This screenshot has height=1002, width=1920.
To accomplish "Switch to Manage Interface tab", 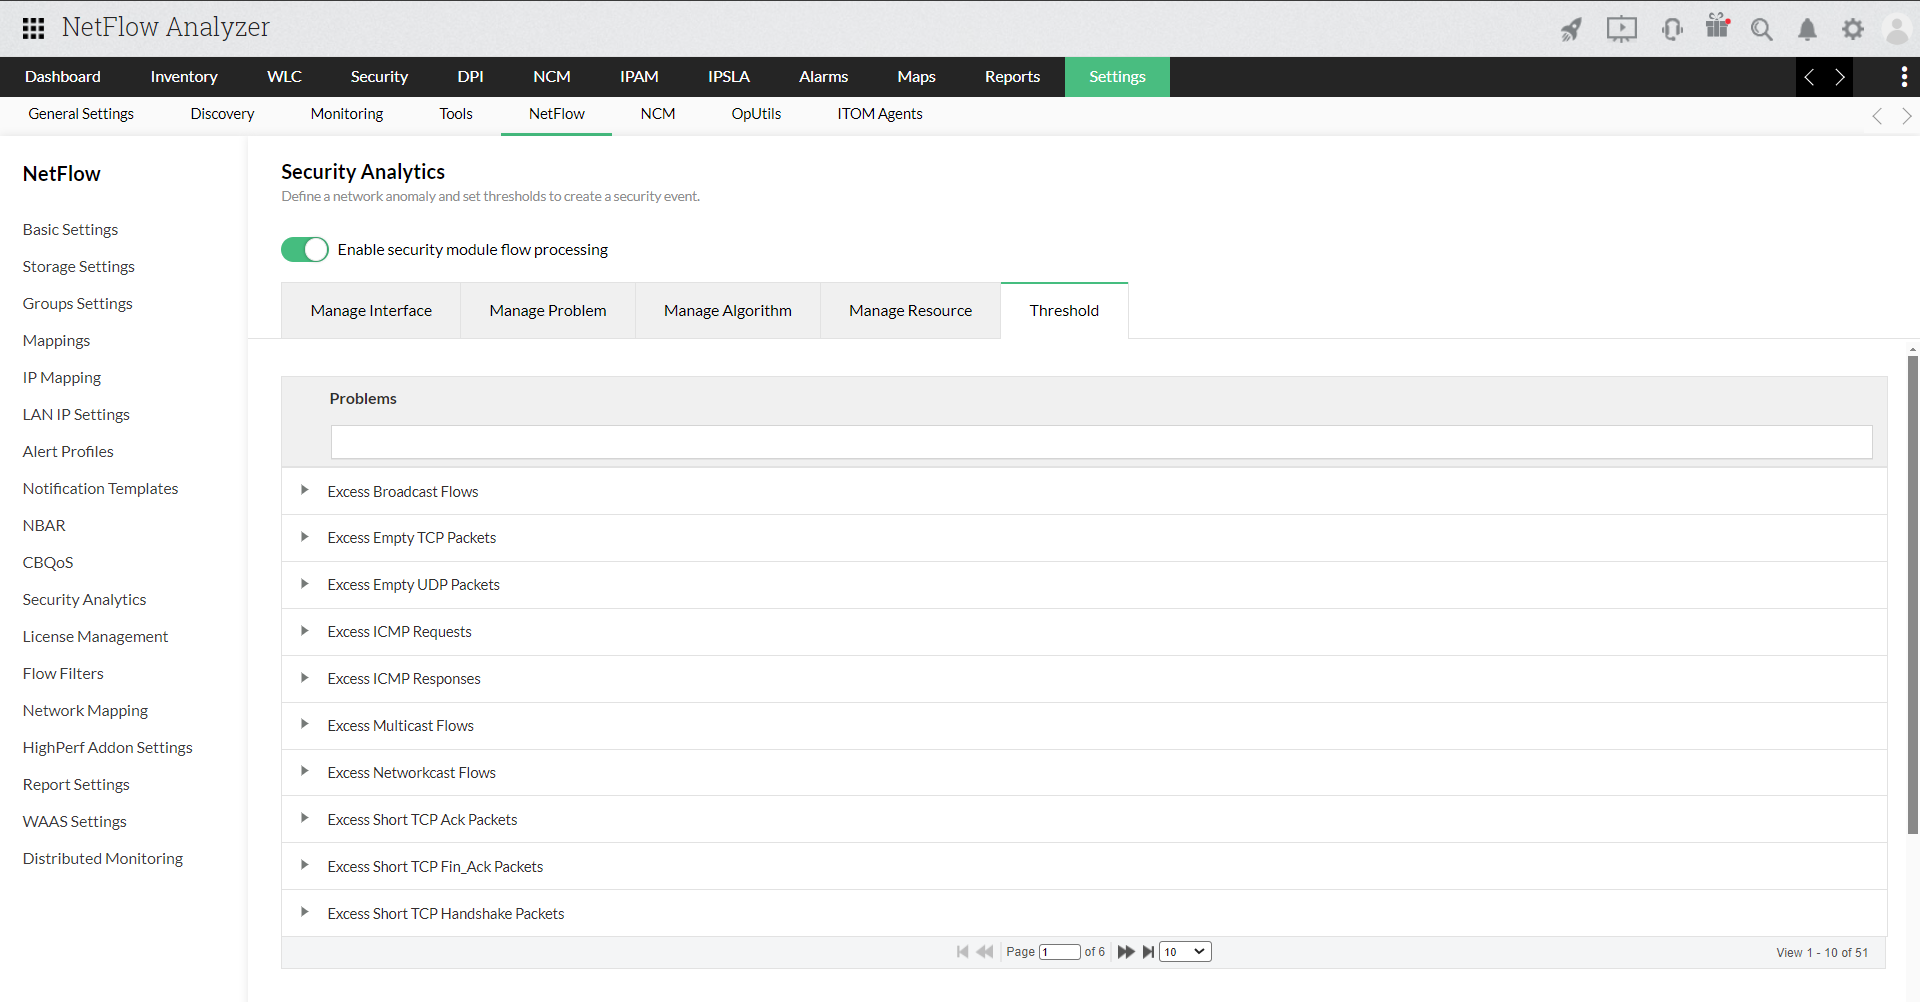I will (x=371, y=311).
